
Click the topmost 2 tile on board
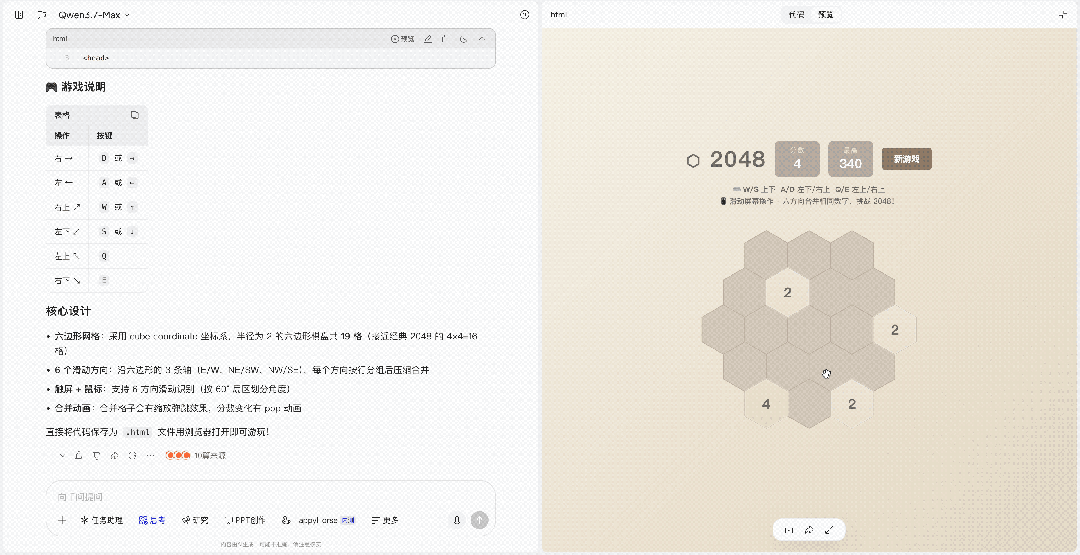click(787, 293)
